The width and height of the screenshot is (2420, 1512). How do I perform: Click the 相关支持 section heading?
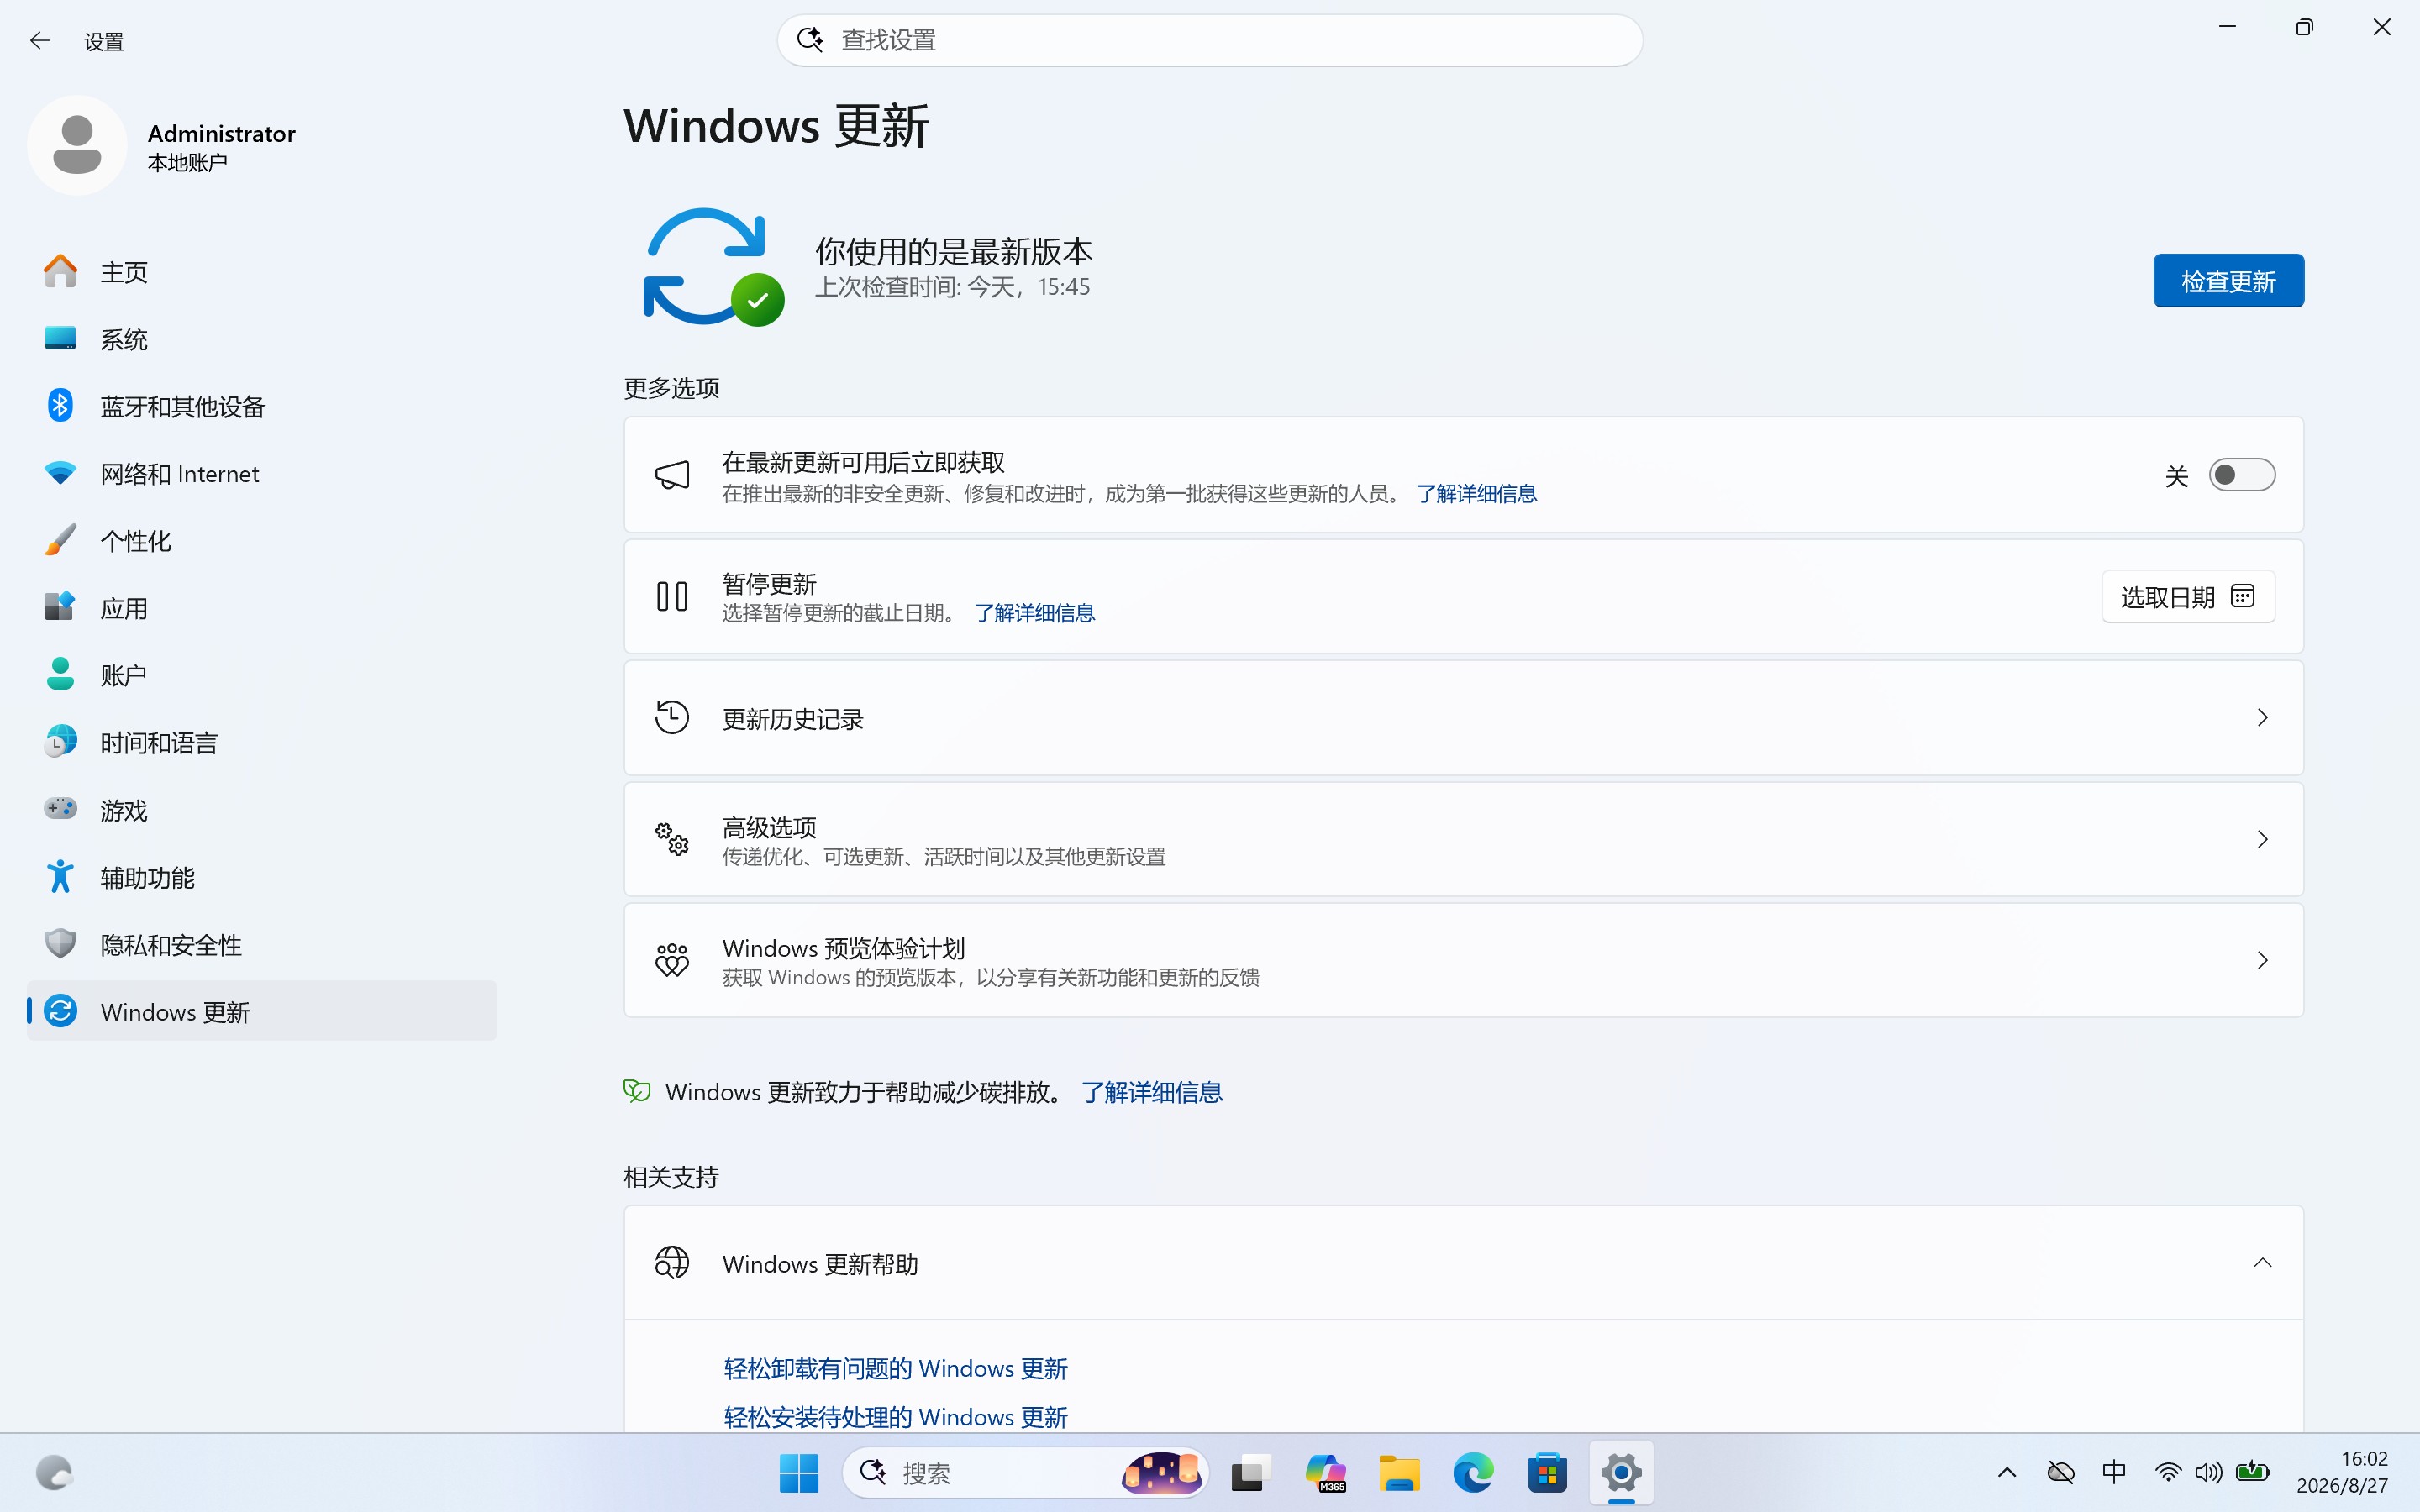coord(671,1177)
